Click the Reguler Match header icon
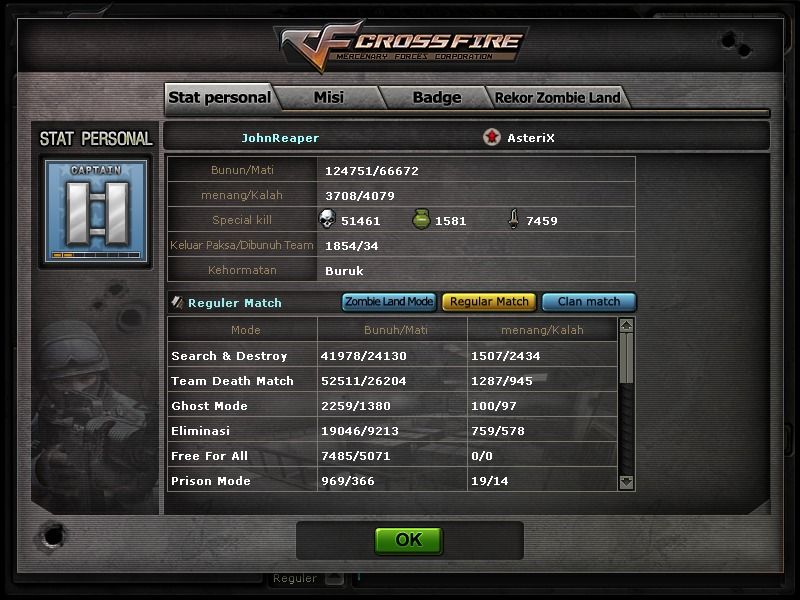800x600 pixels. (178, 303)
